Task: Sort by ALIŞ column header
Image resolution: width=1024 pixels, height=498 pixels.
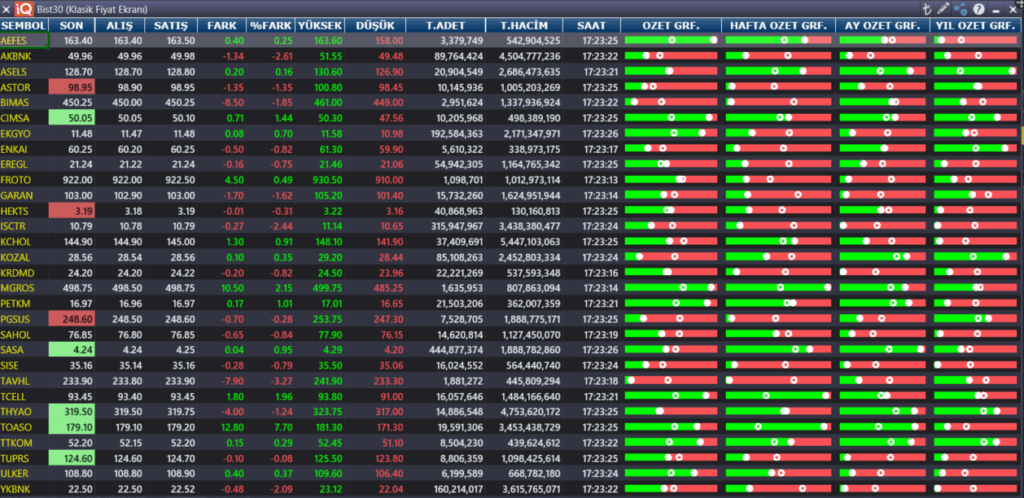Action: (121, 25)
